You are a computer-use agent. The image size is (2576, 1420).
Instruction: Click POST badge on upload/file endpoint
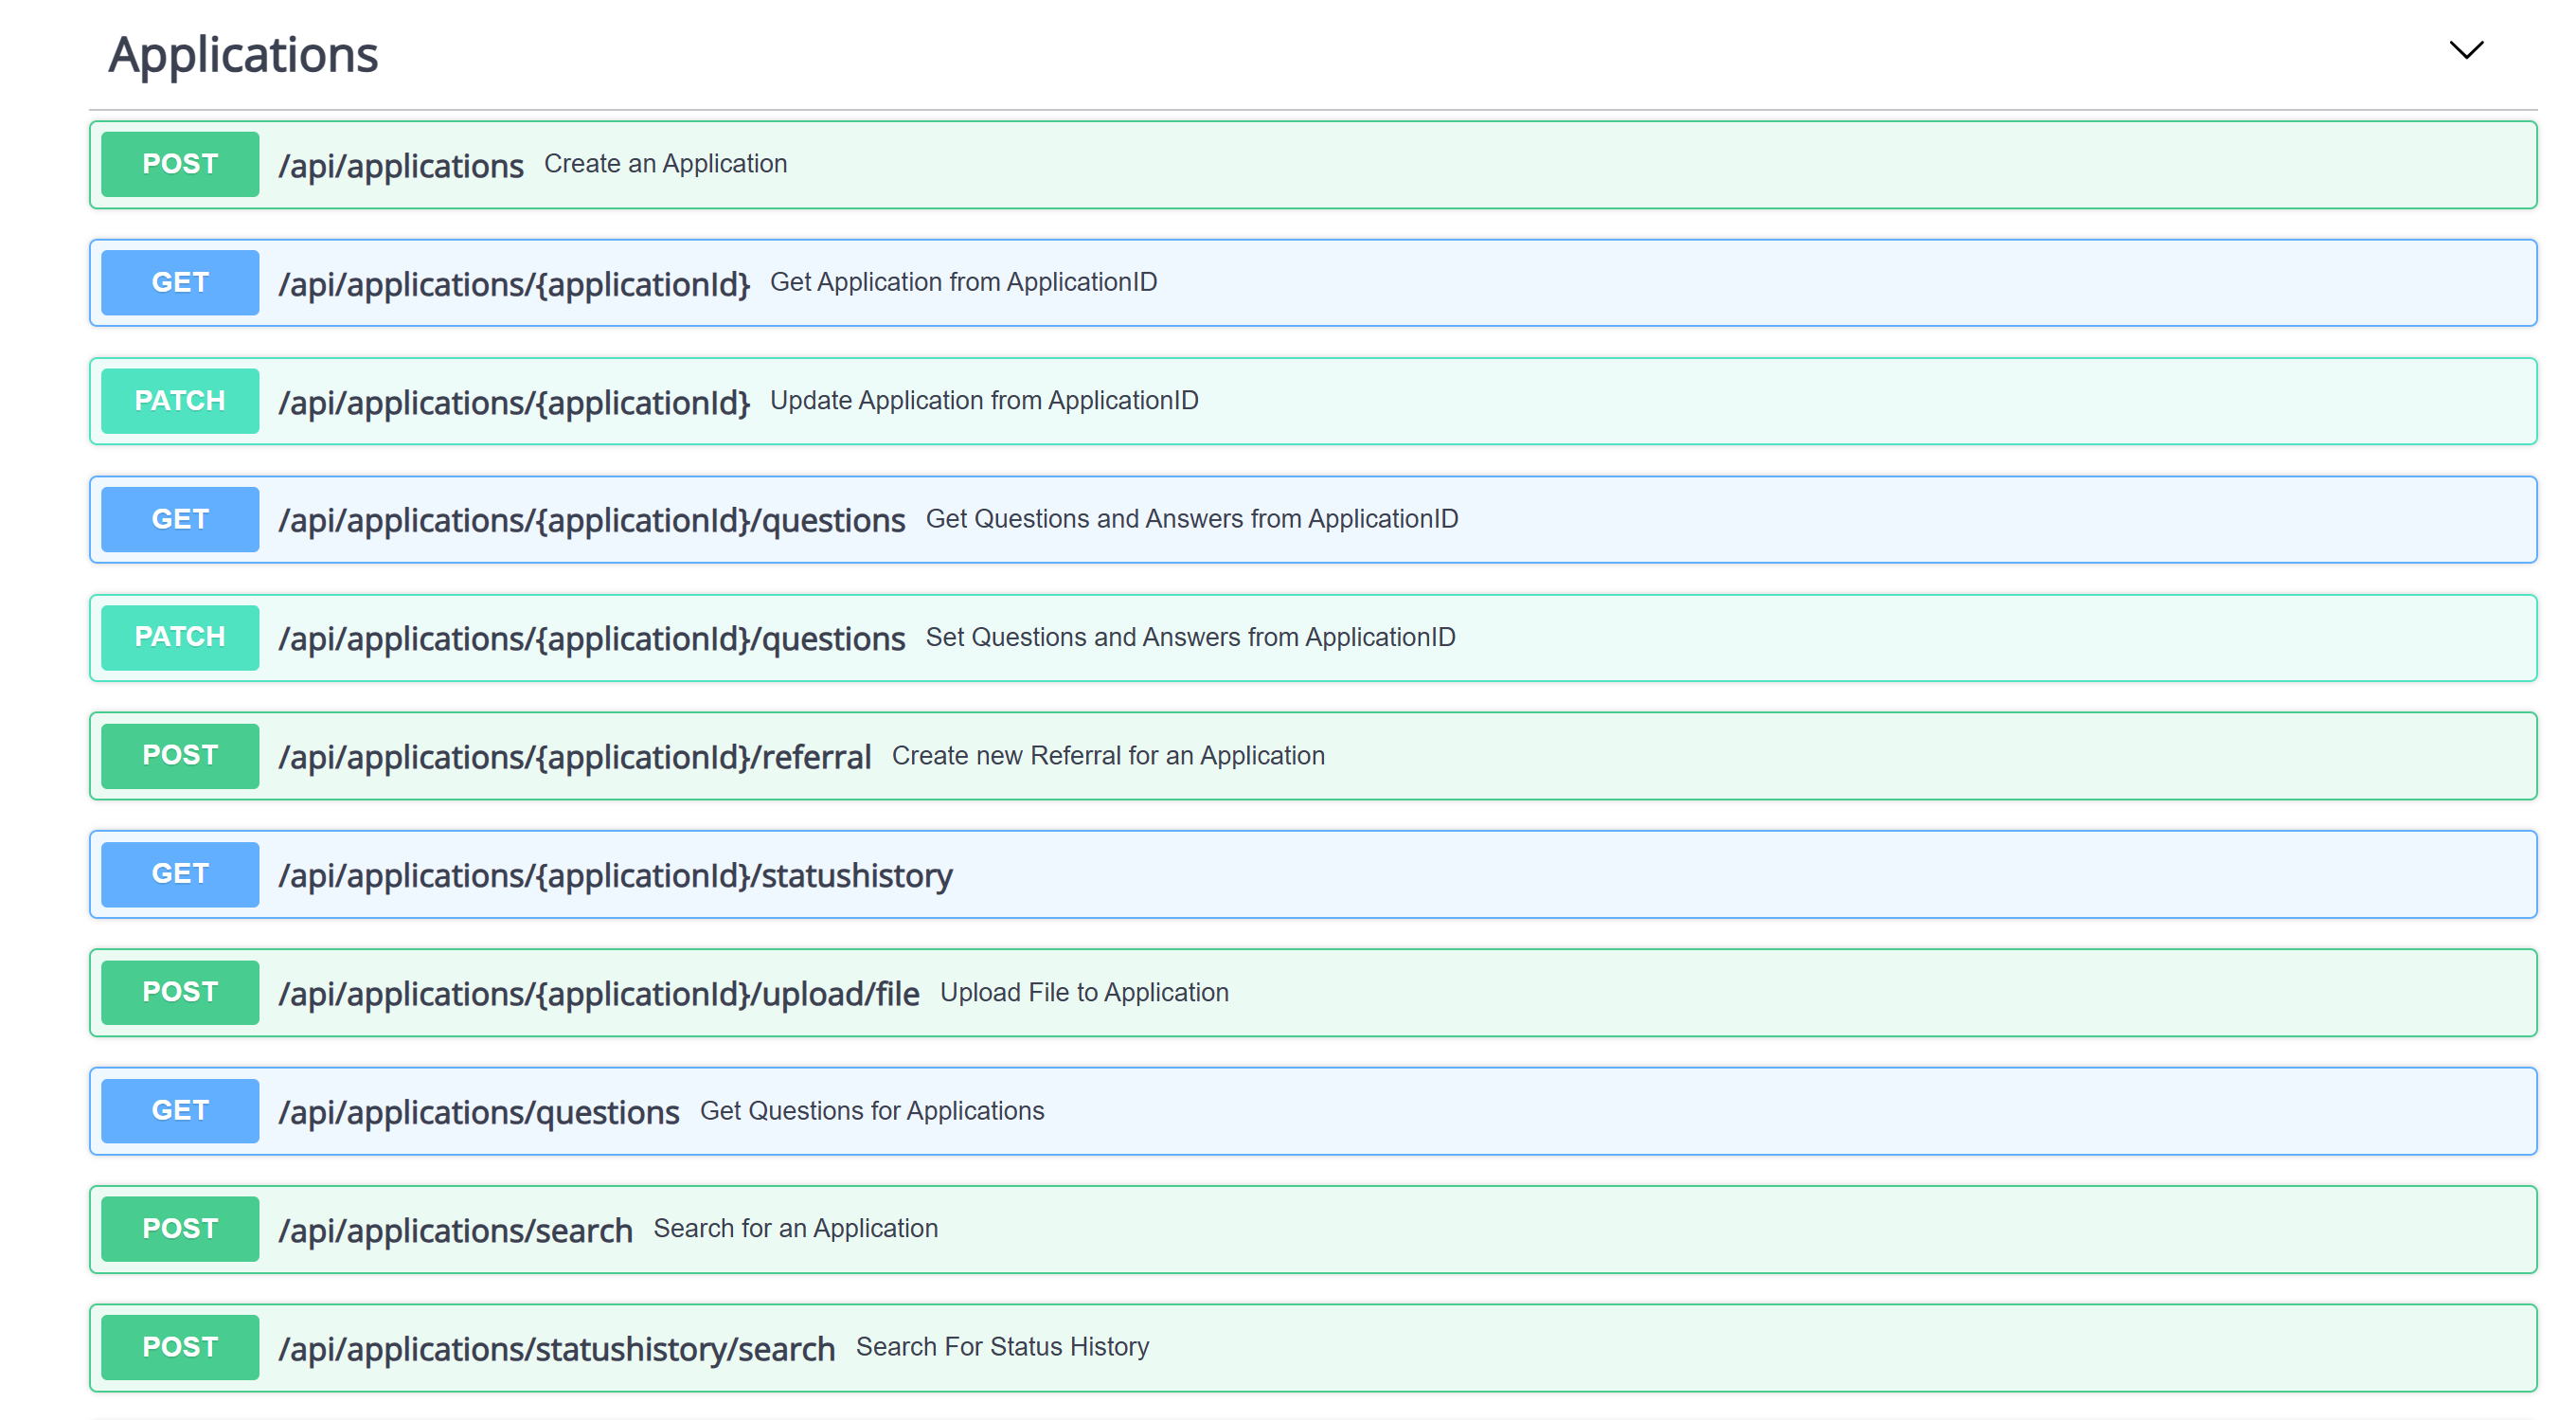tap(180, 992)
